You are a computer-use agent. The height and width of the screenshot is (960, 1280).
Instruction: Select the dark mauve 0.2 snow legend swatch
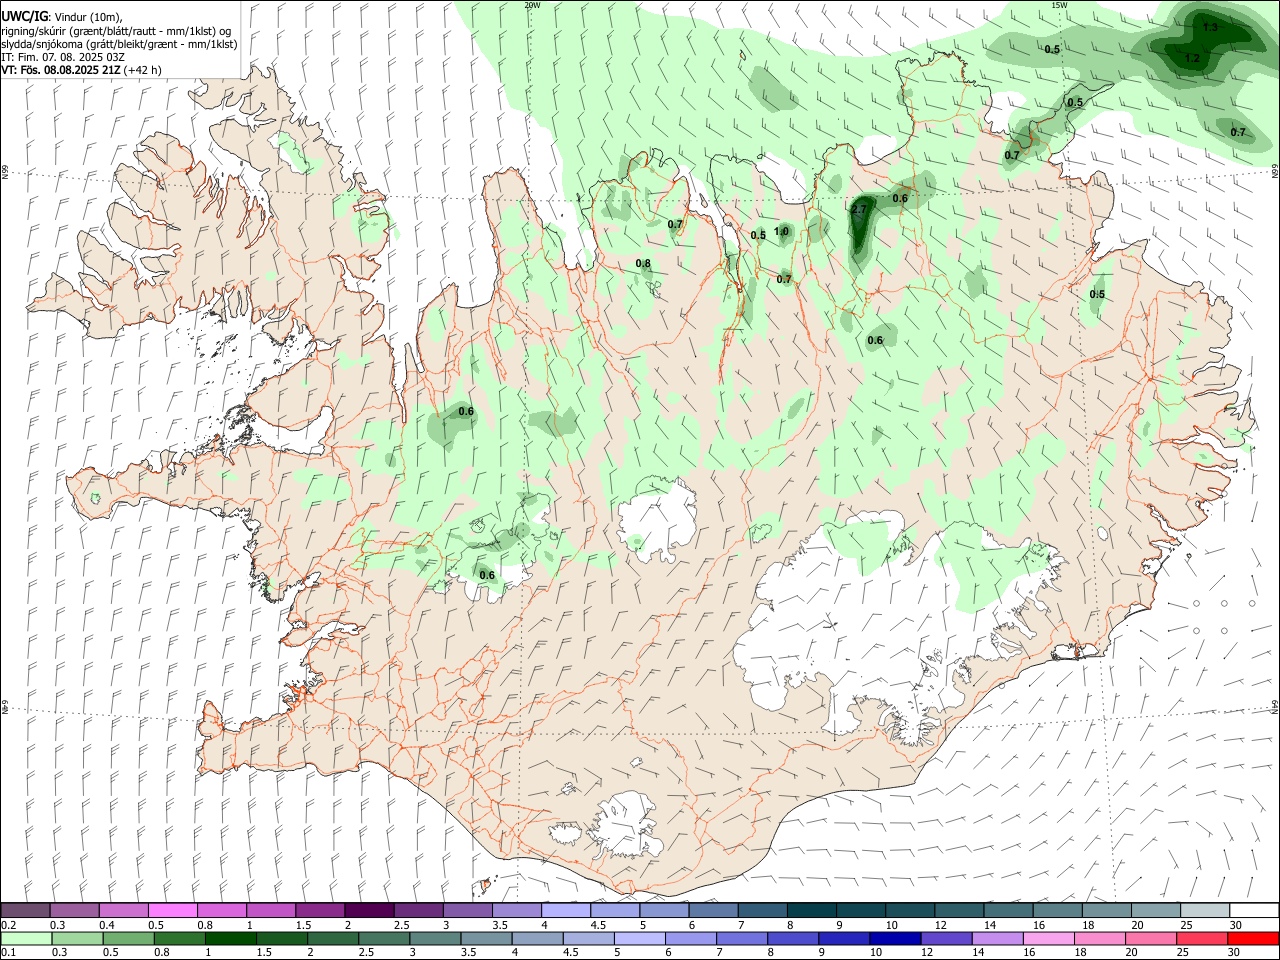pyautogui.click(x=26, y=910)
